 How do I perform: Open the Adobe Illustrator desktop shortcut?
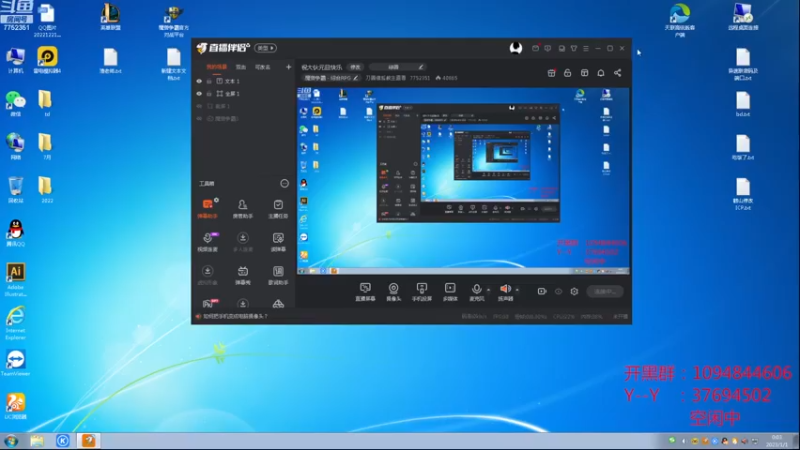coord(15,279)
